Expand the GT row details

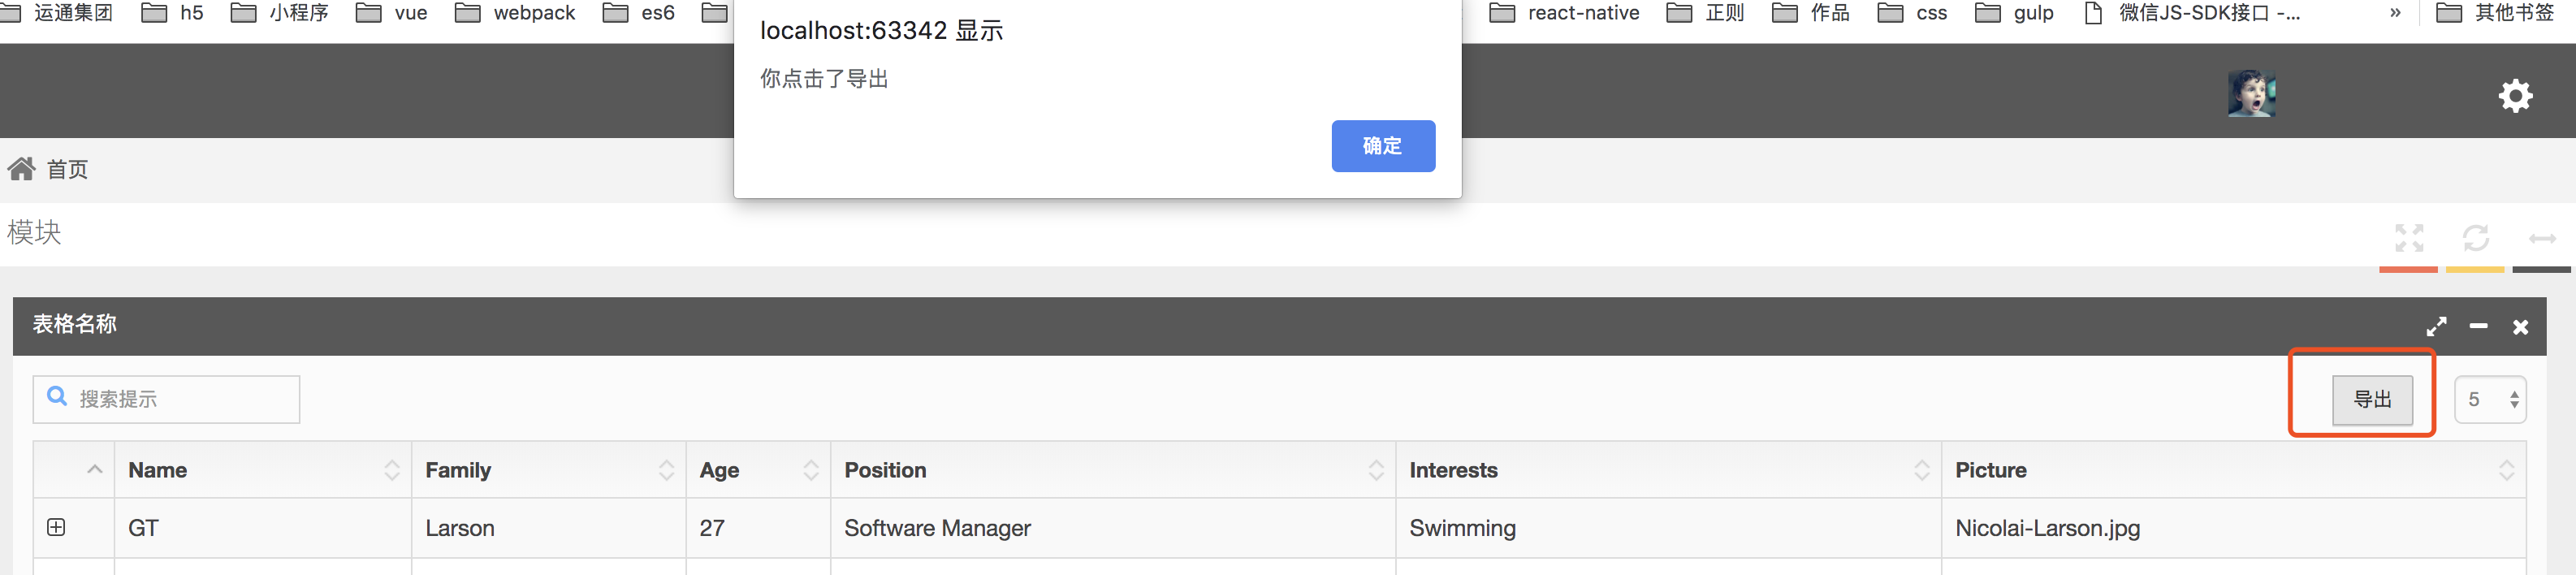coord(56,527)
